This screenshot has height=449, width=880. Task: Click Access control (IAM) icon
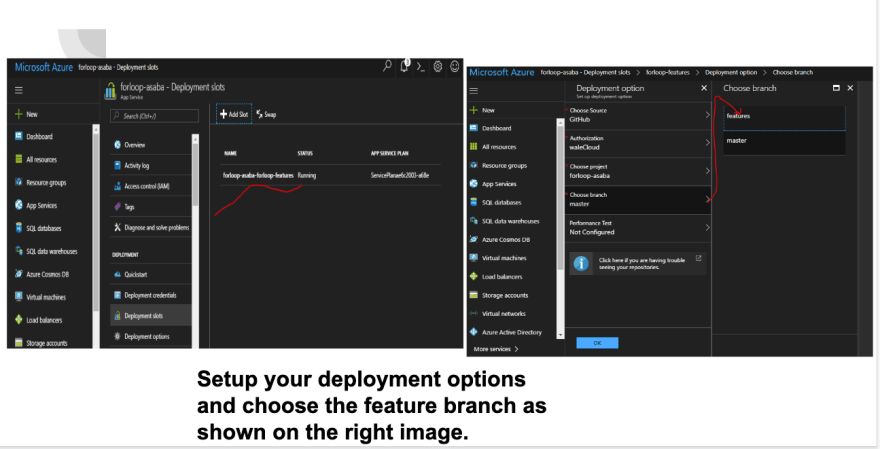coord(117,186)
